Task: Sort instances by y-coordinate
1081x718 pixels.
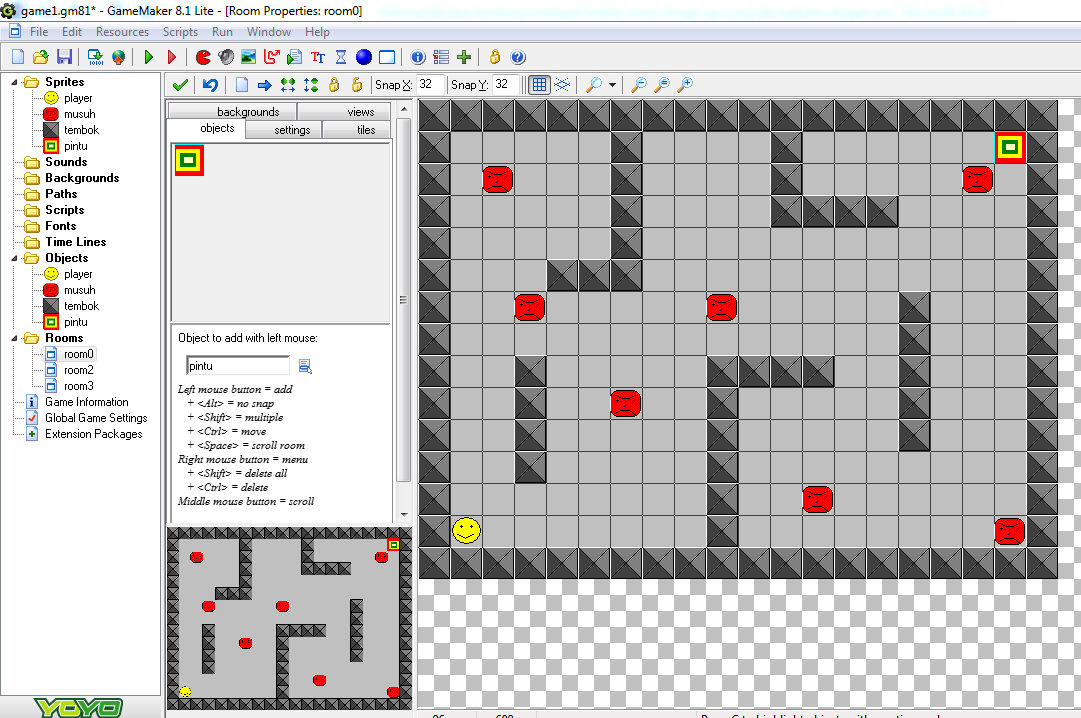Action: click(x=311, y=85)
